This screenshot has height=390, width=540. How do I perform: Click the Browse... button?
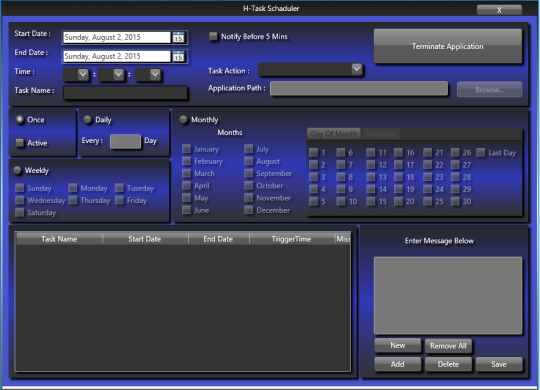coord(489,90)
